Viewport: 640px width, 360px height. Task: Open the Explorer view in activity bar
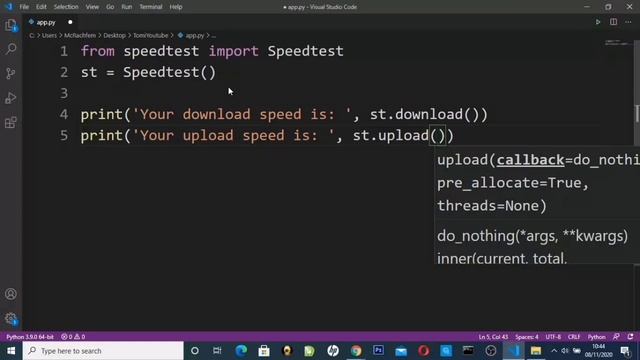[11, 25]
